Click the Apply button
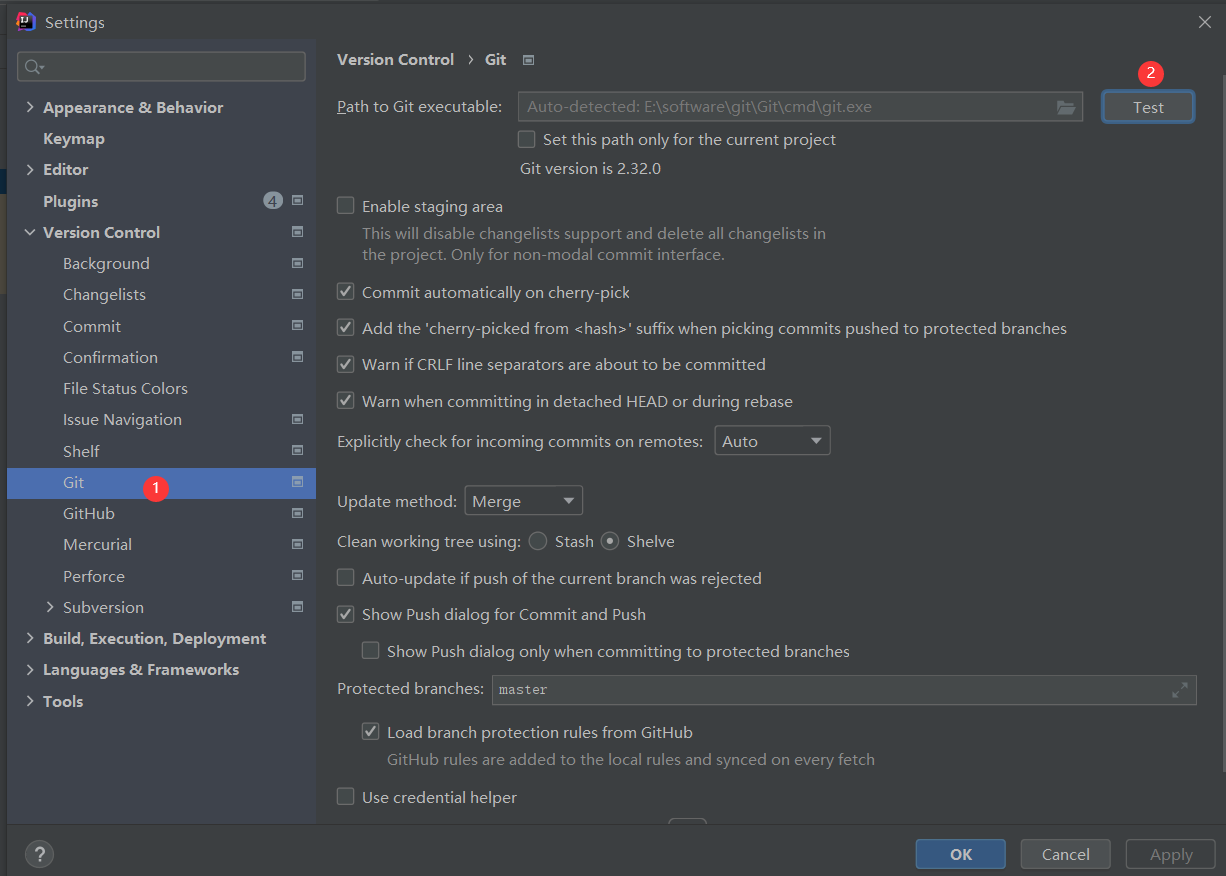 [x=1171, y=854]
